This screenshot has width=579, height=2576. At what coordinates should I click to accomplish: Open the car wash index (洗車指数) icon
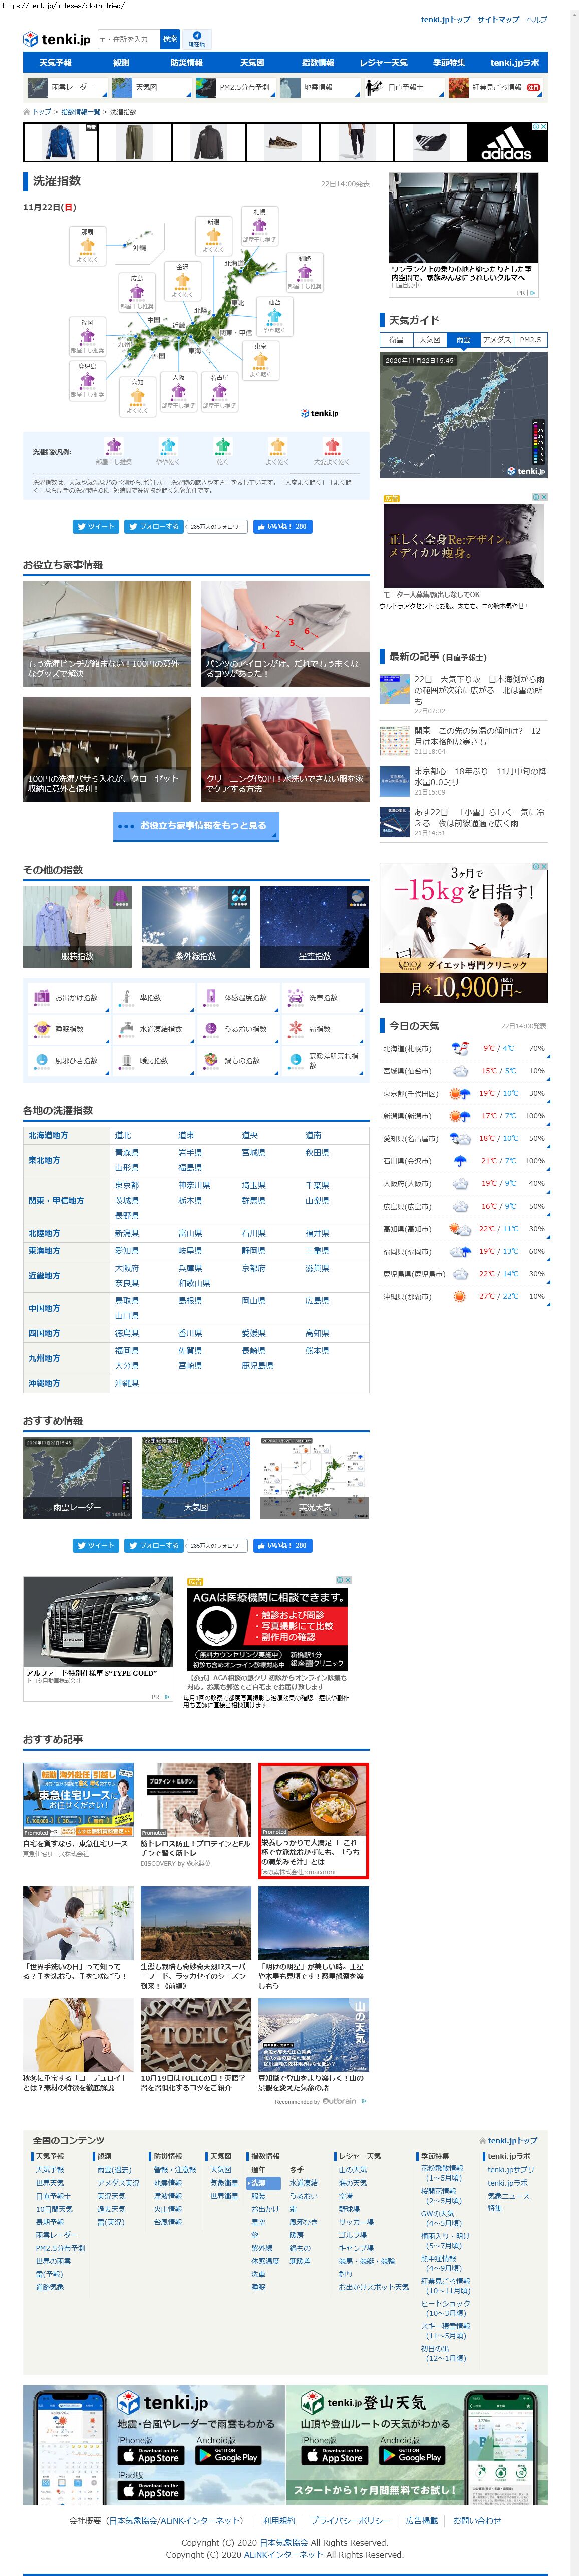296,997
